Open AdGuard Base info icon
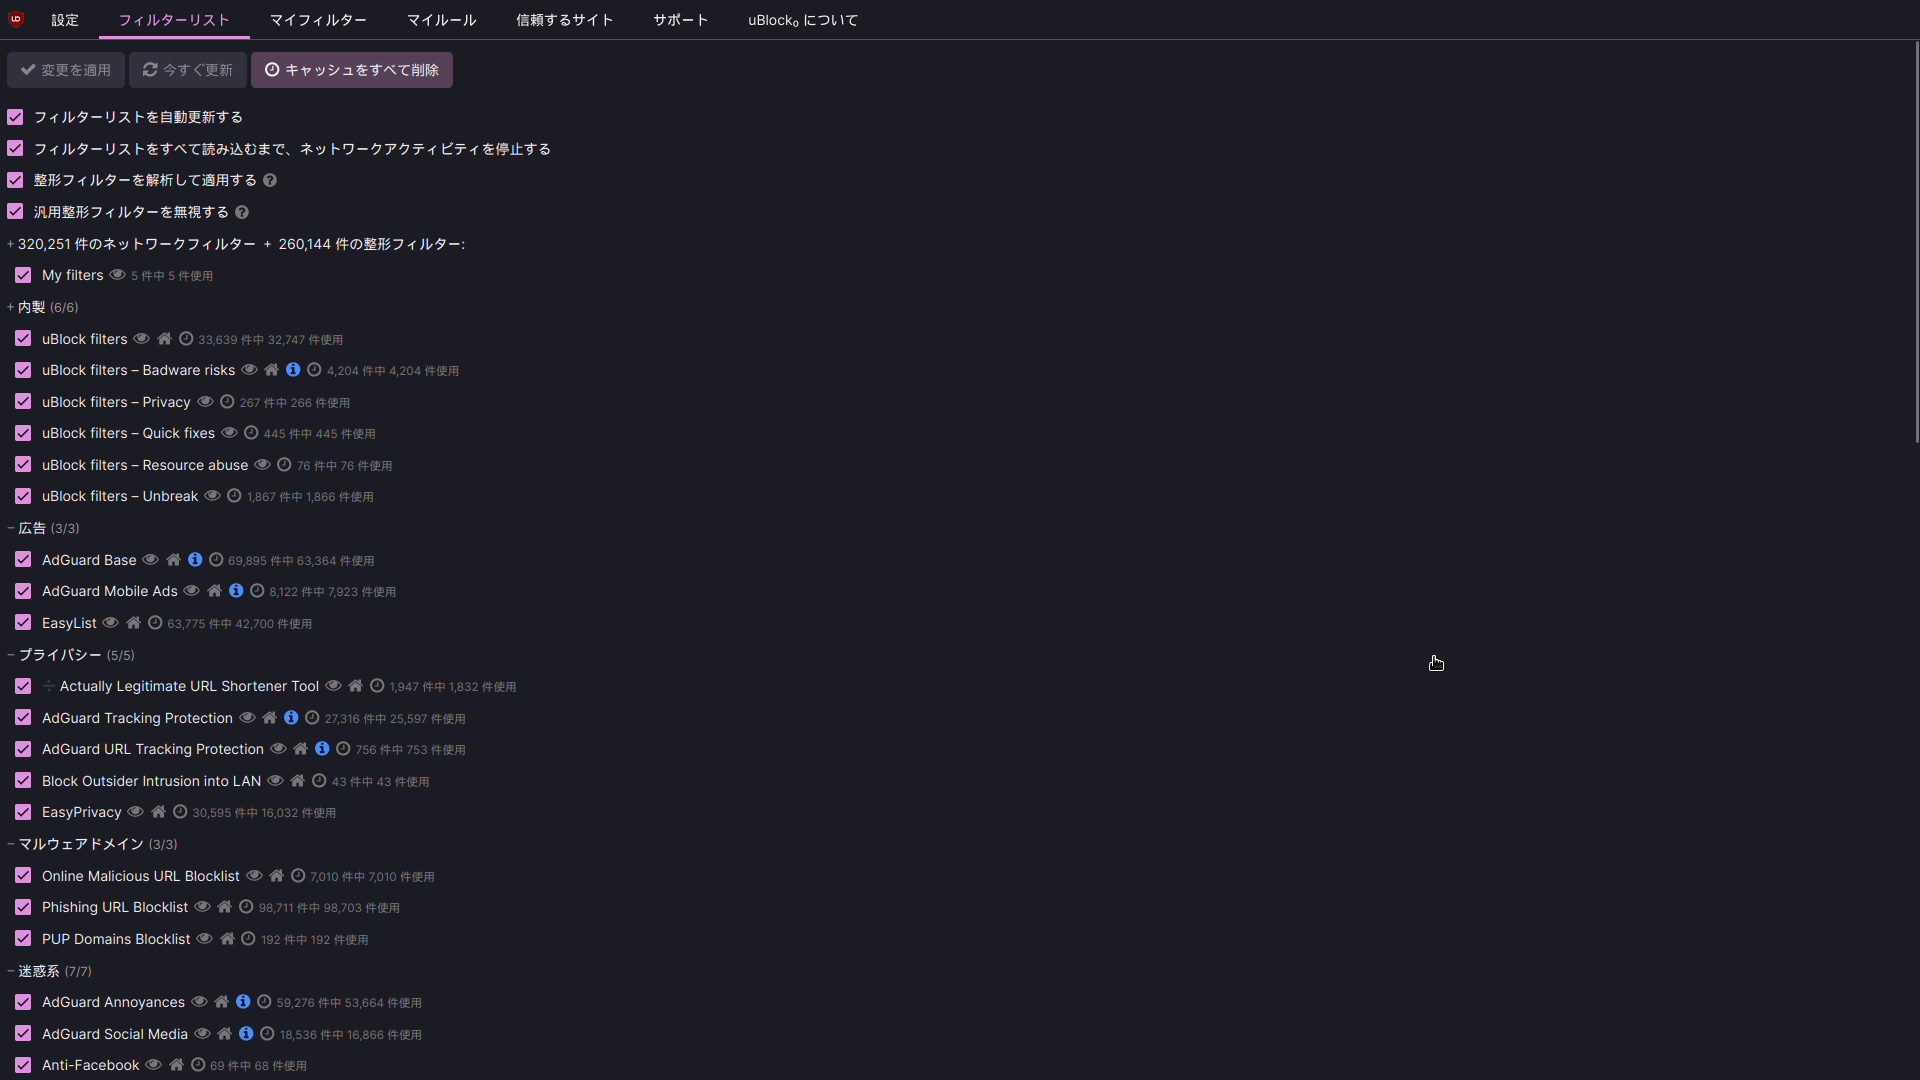Image resolution: width=1920 pixels, height=1080 pixels. click(x=195, y=560)
